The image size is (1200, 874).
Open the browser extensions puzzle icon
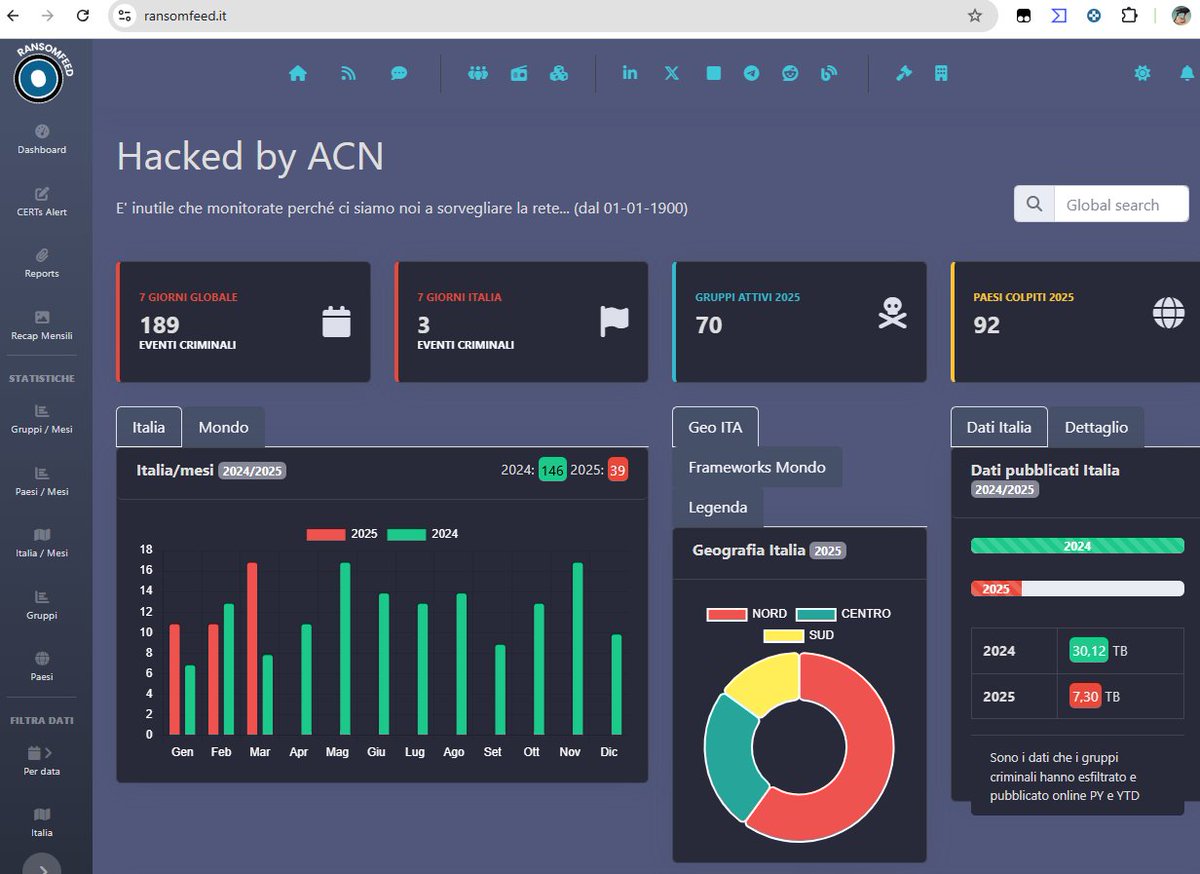(1130, 15)
